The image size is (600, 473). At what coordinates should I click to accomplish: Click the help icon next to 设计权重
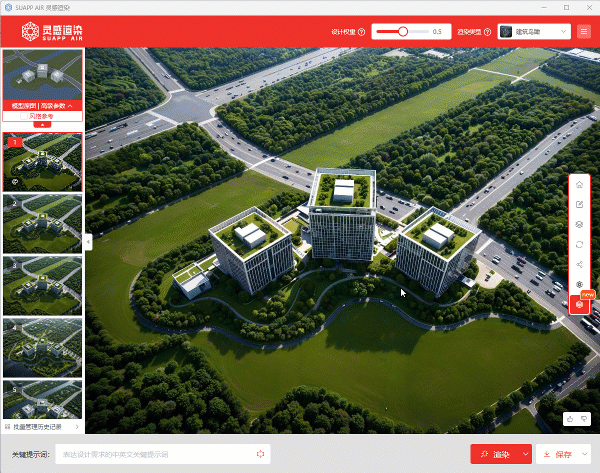tap(363, 32)
